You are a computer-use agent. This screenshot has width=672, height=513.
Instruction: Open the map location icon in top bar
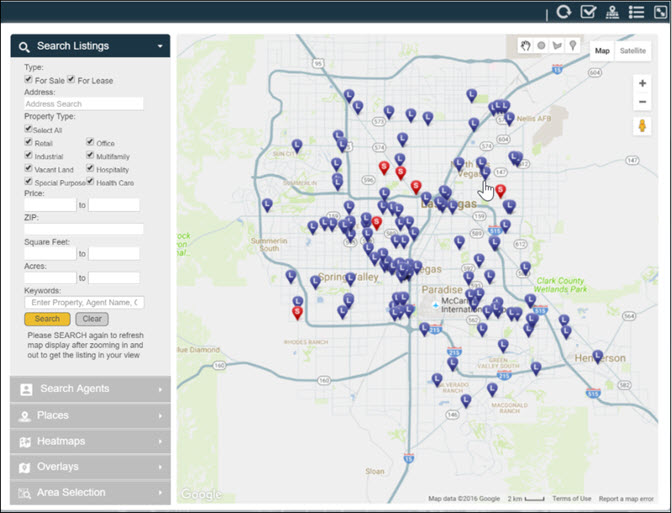(613, 12)
